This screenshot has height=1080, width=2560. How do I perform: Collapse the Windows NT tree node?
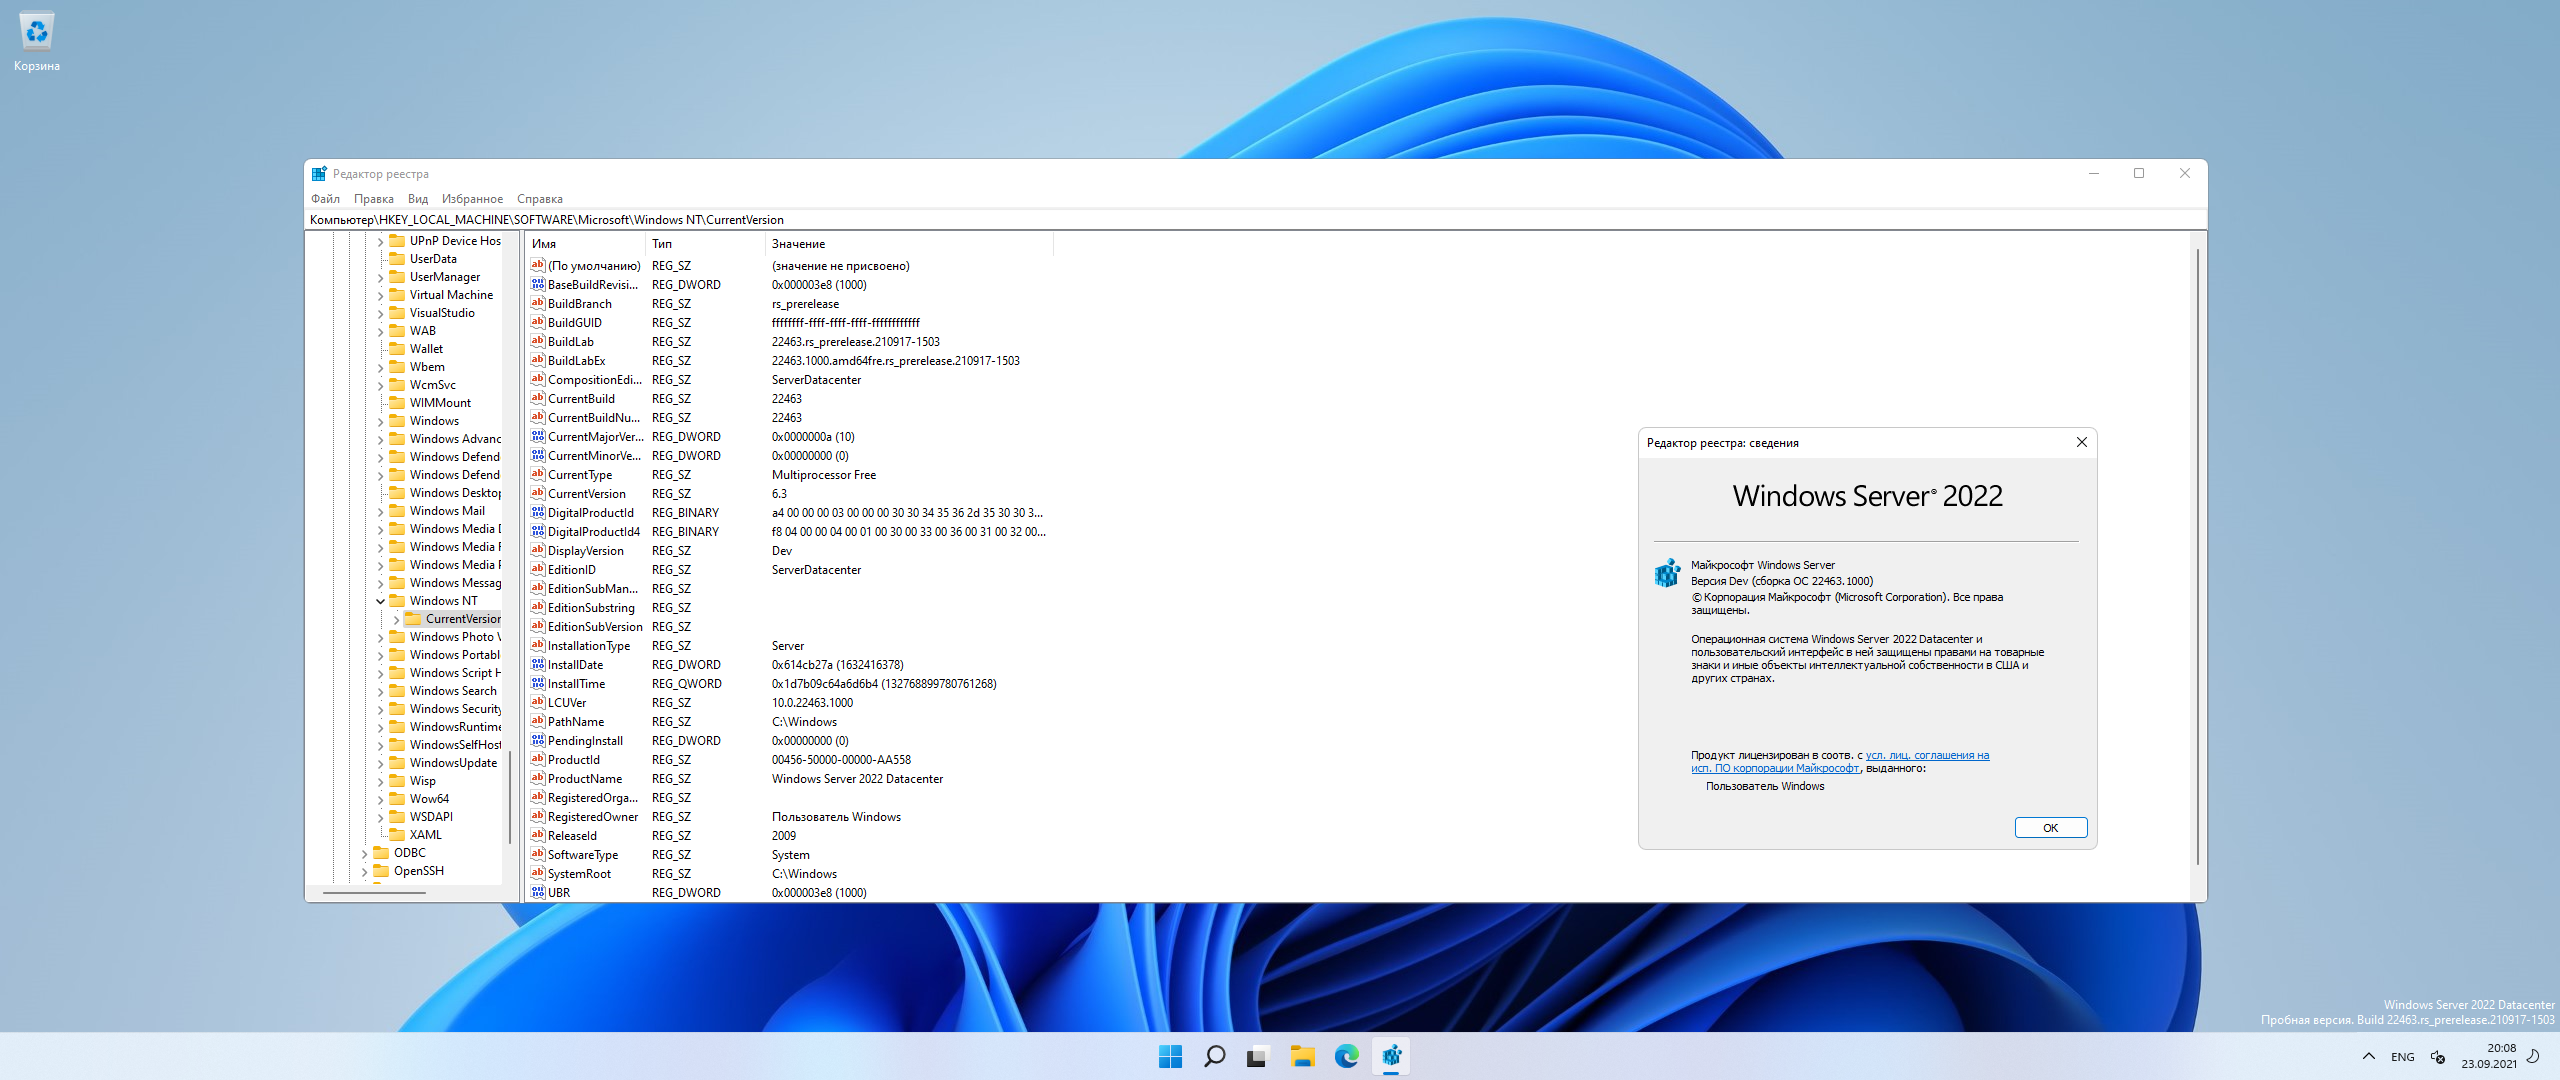(x=380, y=601)
